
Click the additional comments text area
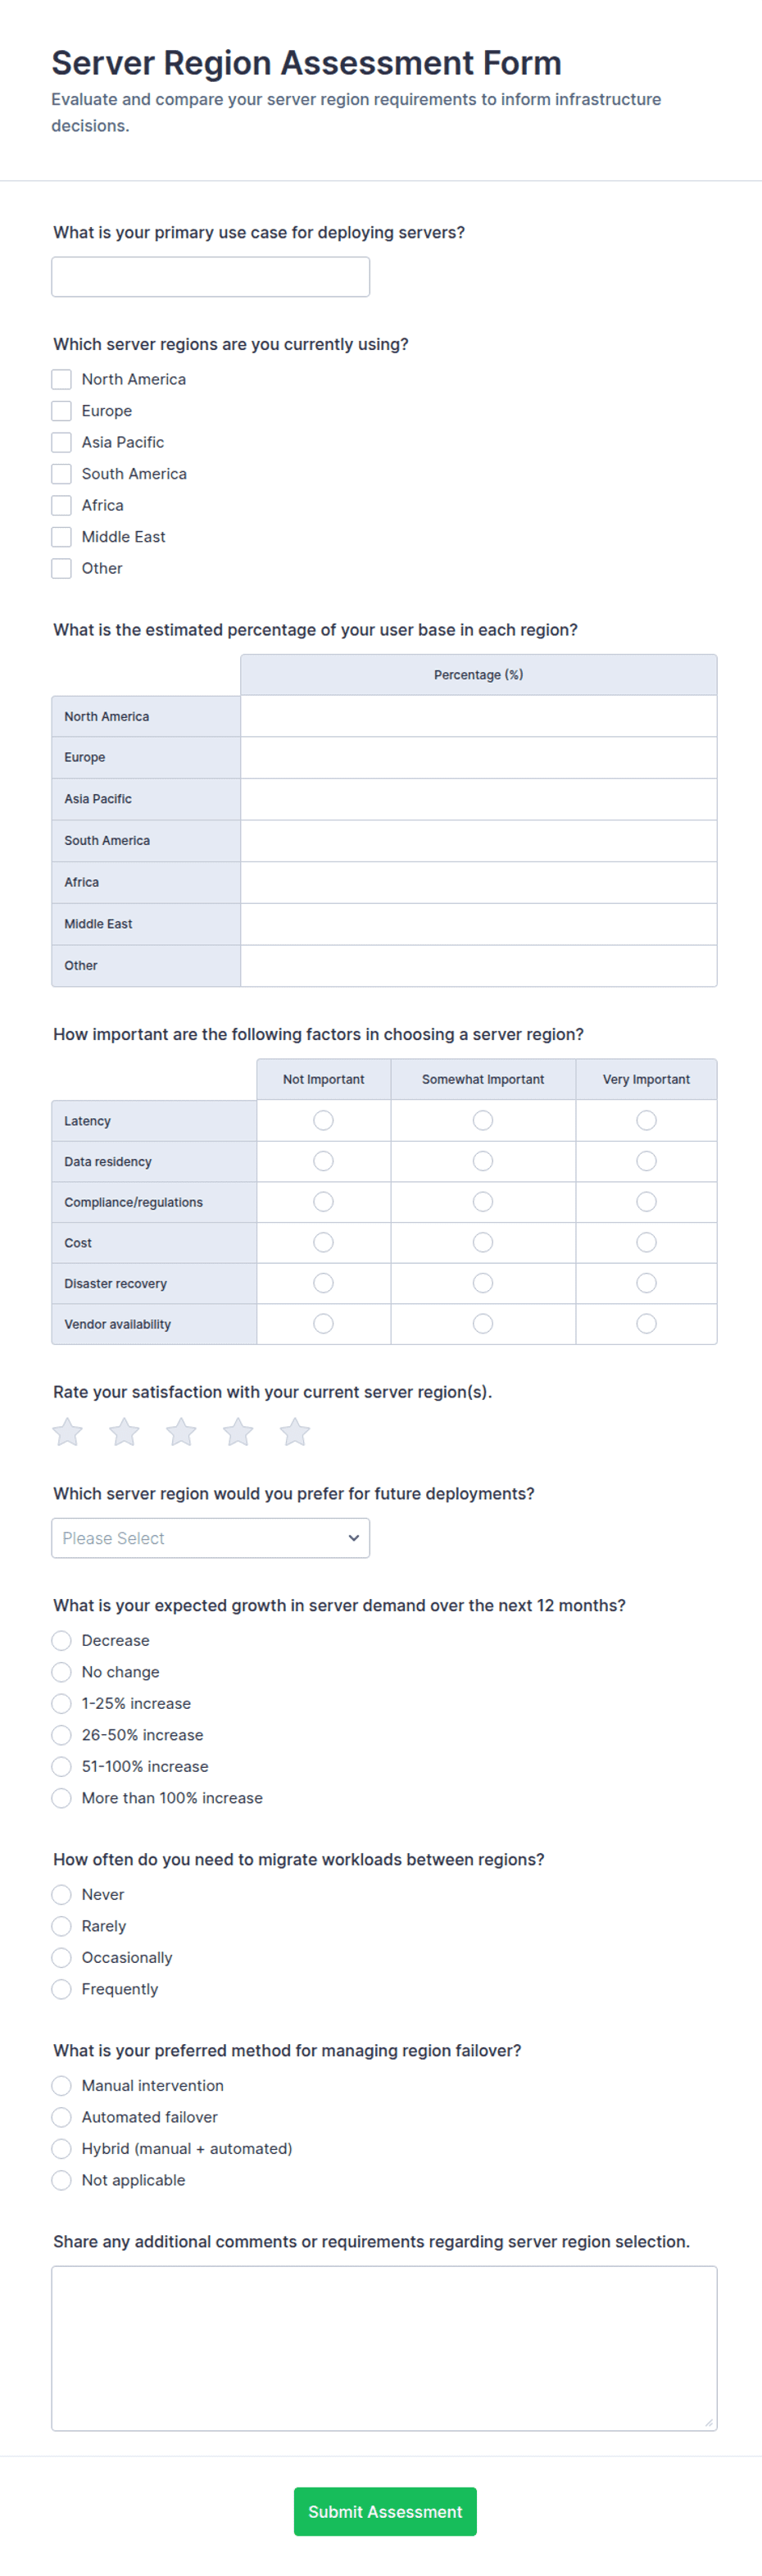click(384, 2348)
